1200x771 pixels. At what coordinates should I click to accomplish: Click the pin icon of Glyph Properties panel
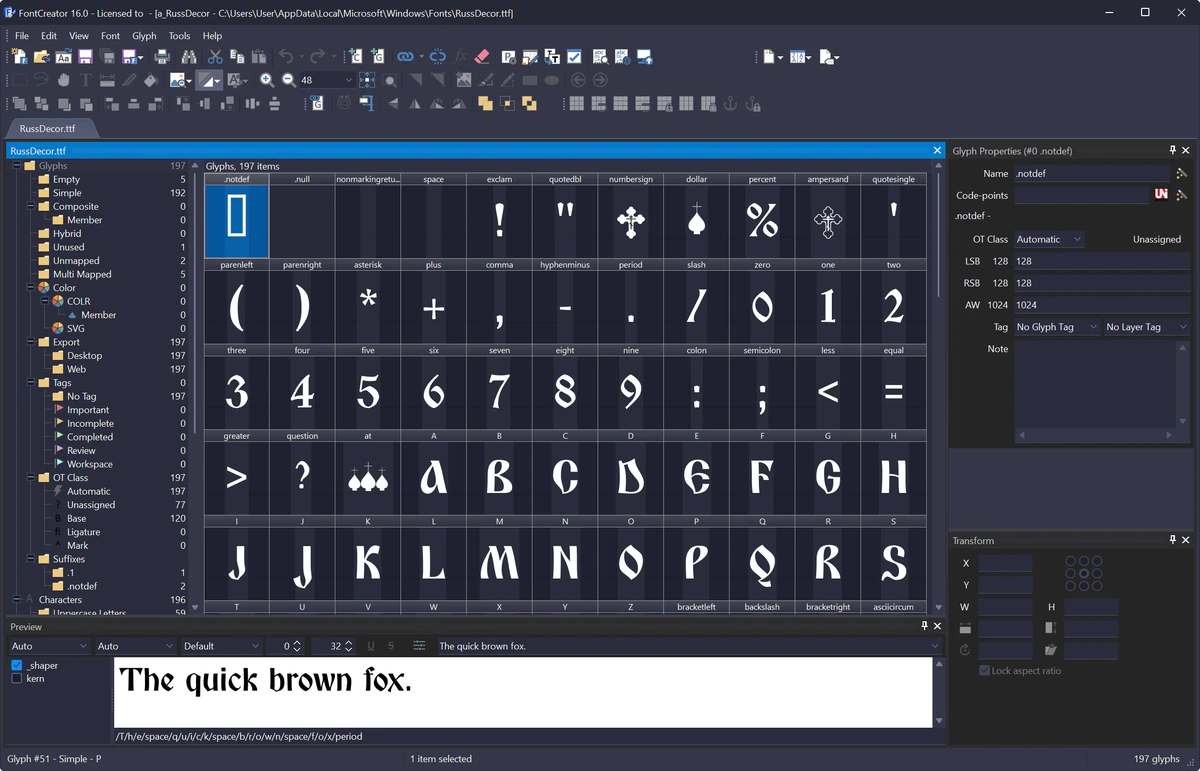coord(1173,150)
